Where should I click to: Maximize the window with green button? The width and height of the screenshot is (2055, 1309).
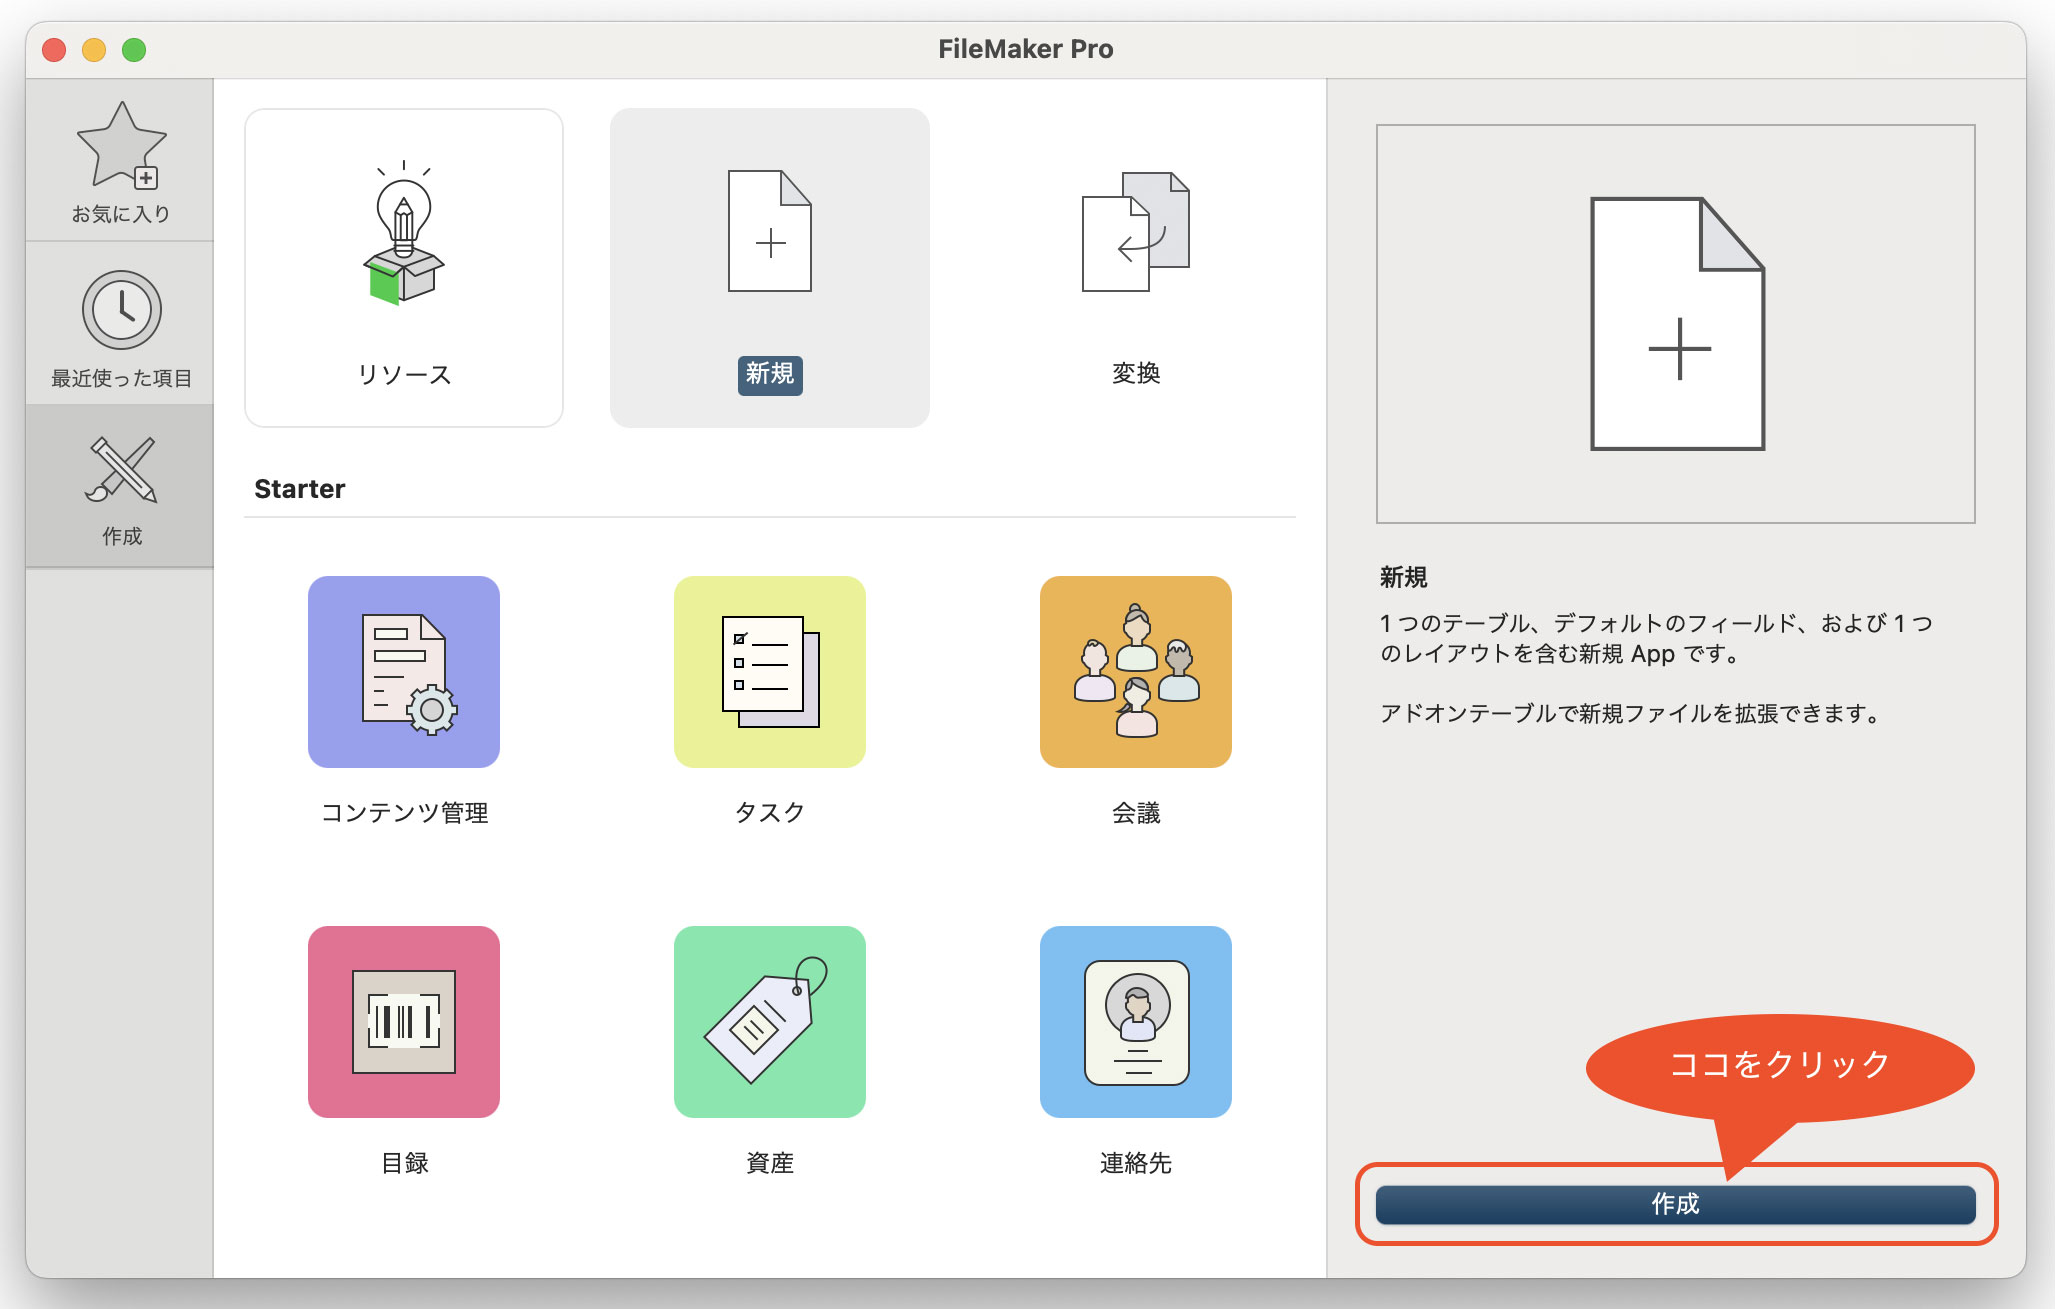click(x=134, y=50)
